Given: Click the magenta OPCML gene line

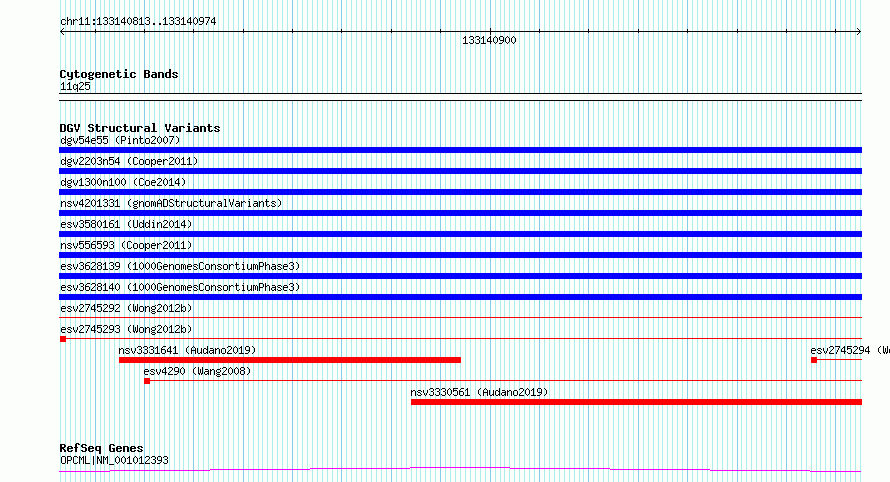Looking at the screenshot, I should tap(460, 469).
